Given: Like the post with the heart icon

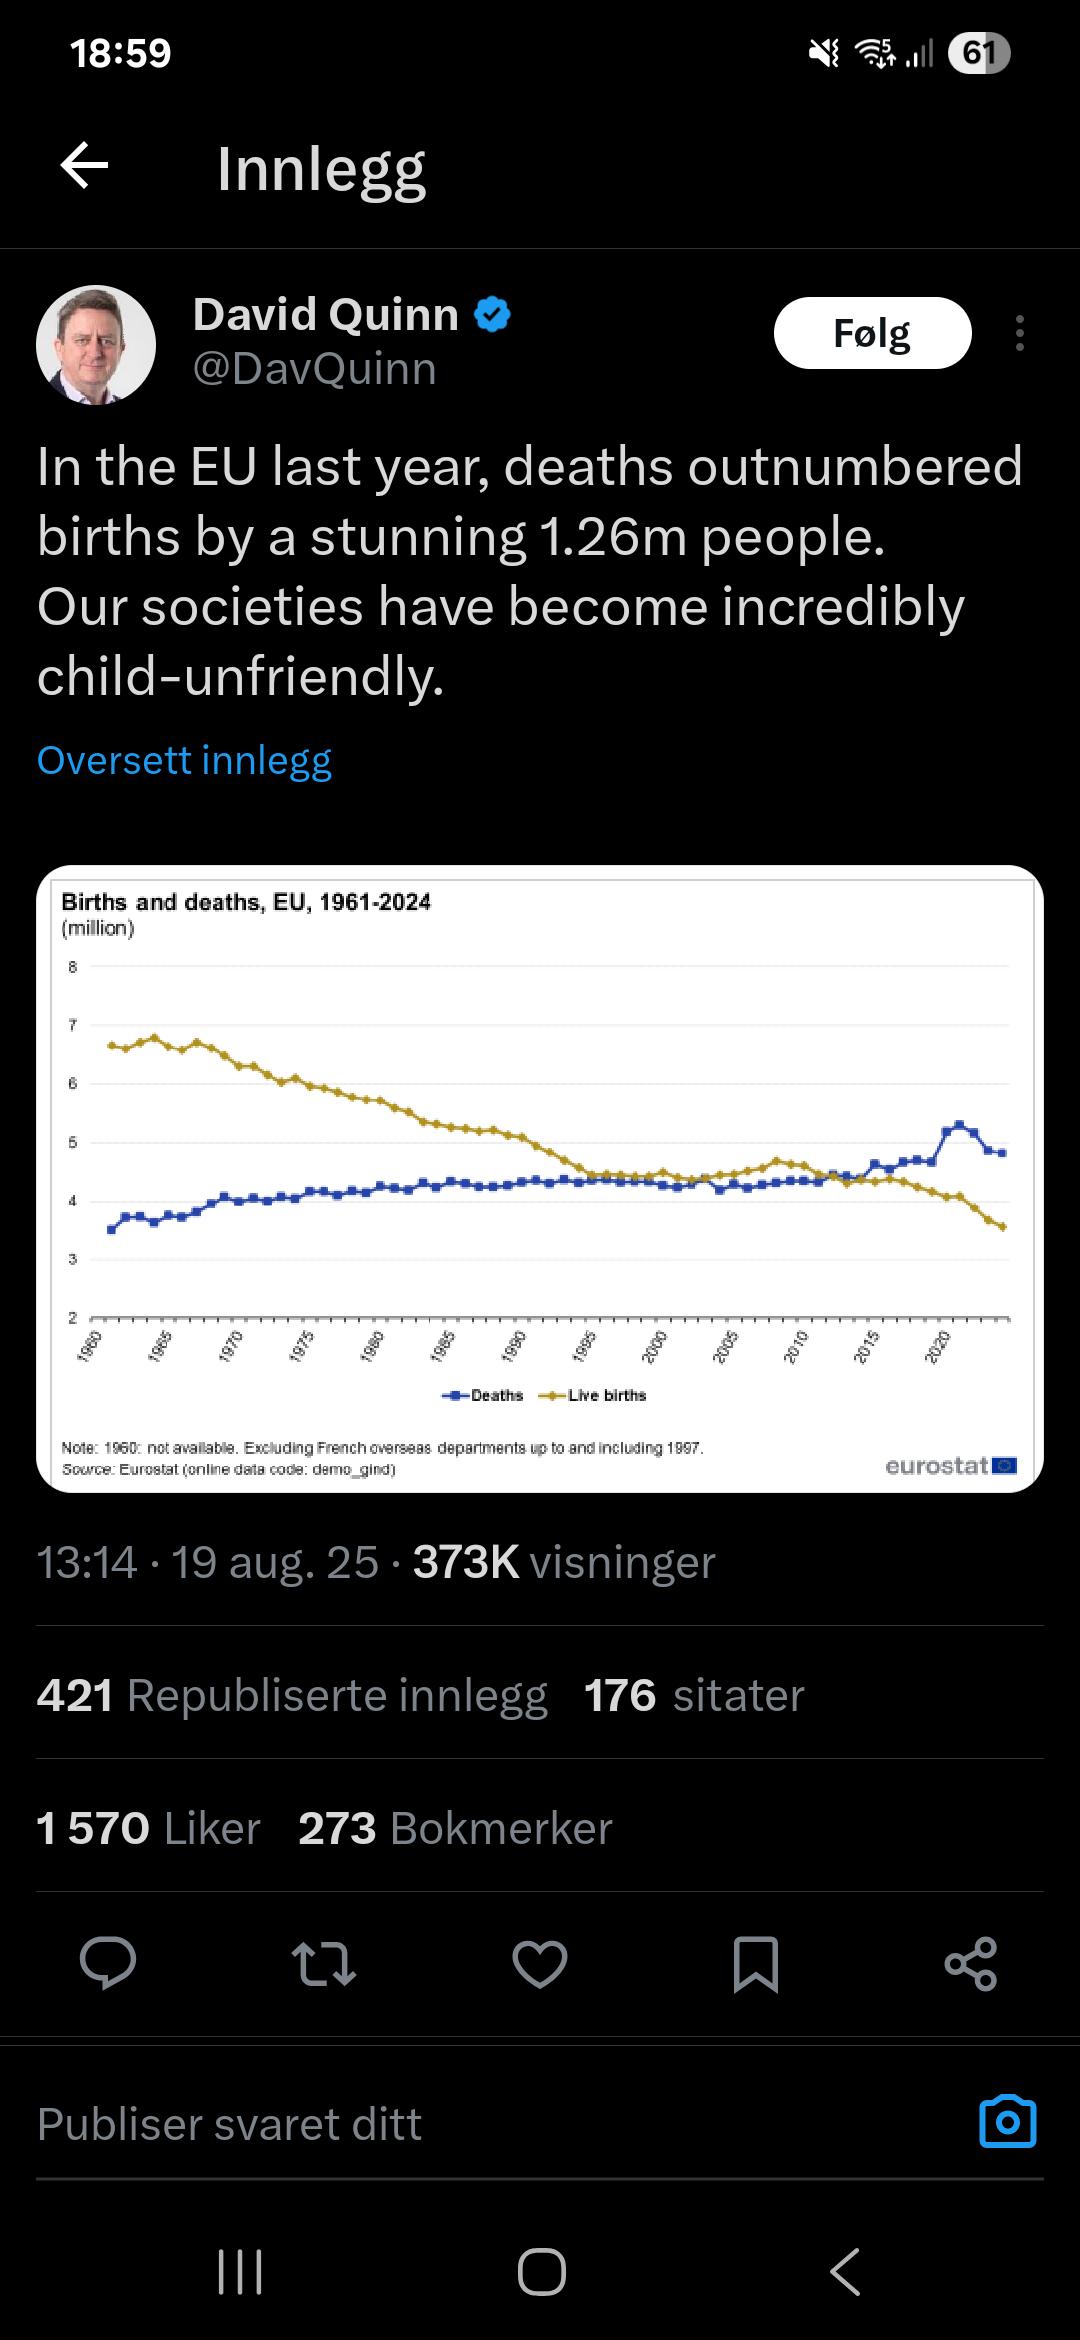Looking at the screenshot, I should click(540, 1963).
